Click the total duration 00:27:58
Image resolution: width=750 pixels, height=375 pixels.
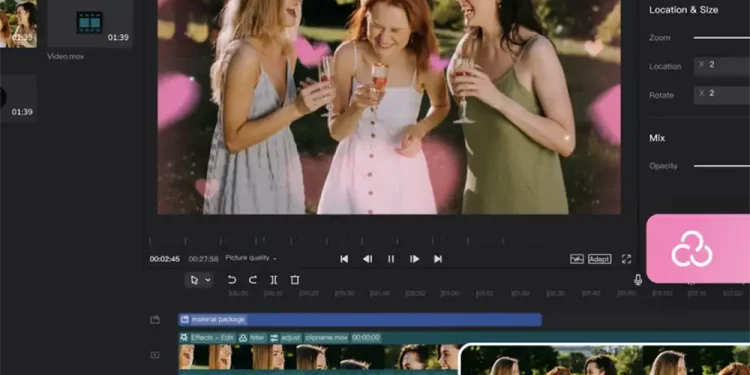203,259
